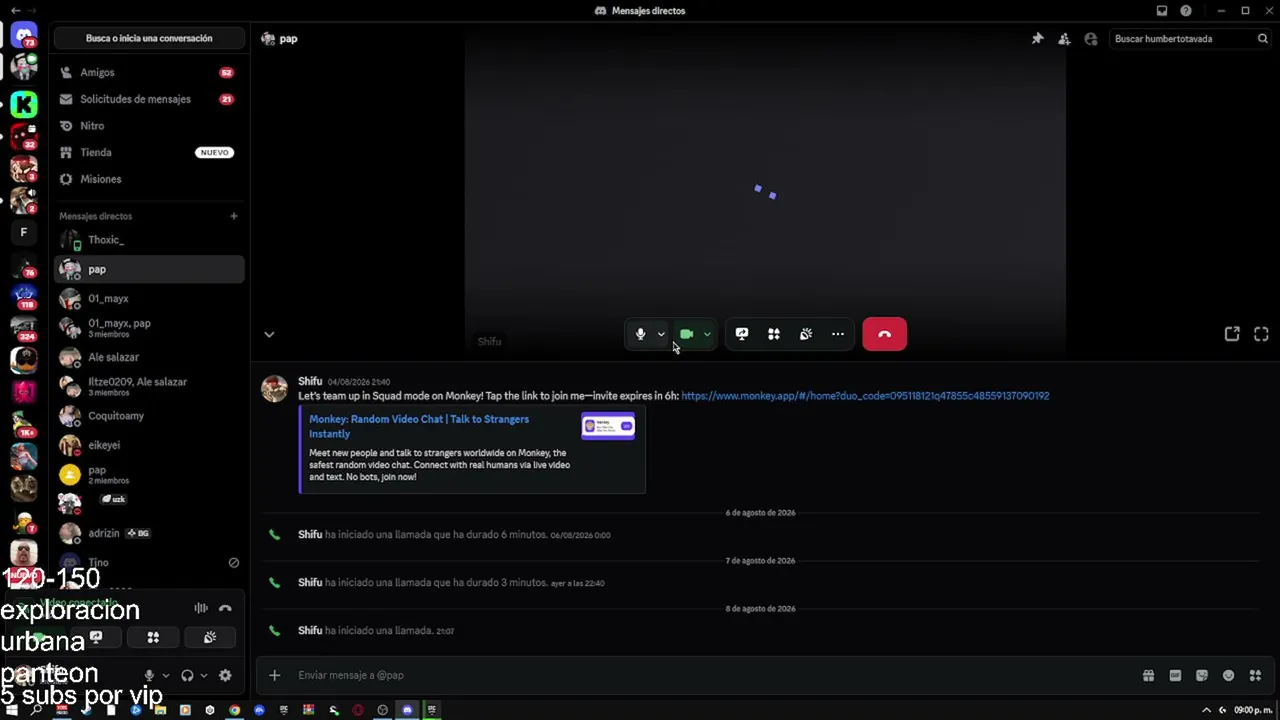Open camera options arrow beside the camera button

[707, 334]
